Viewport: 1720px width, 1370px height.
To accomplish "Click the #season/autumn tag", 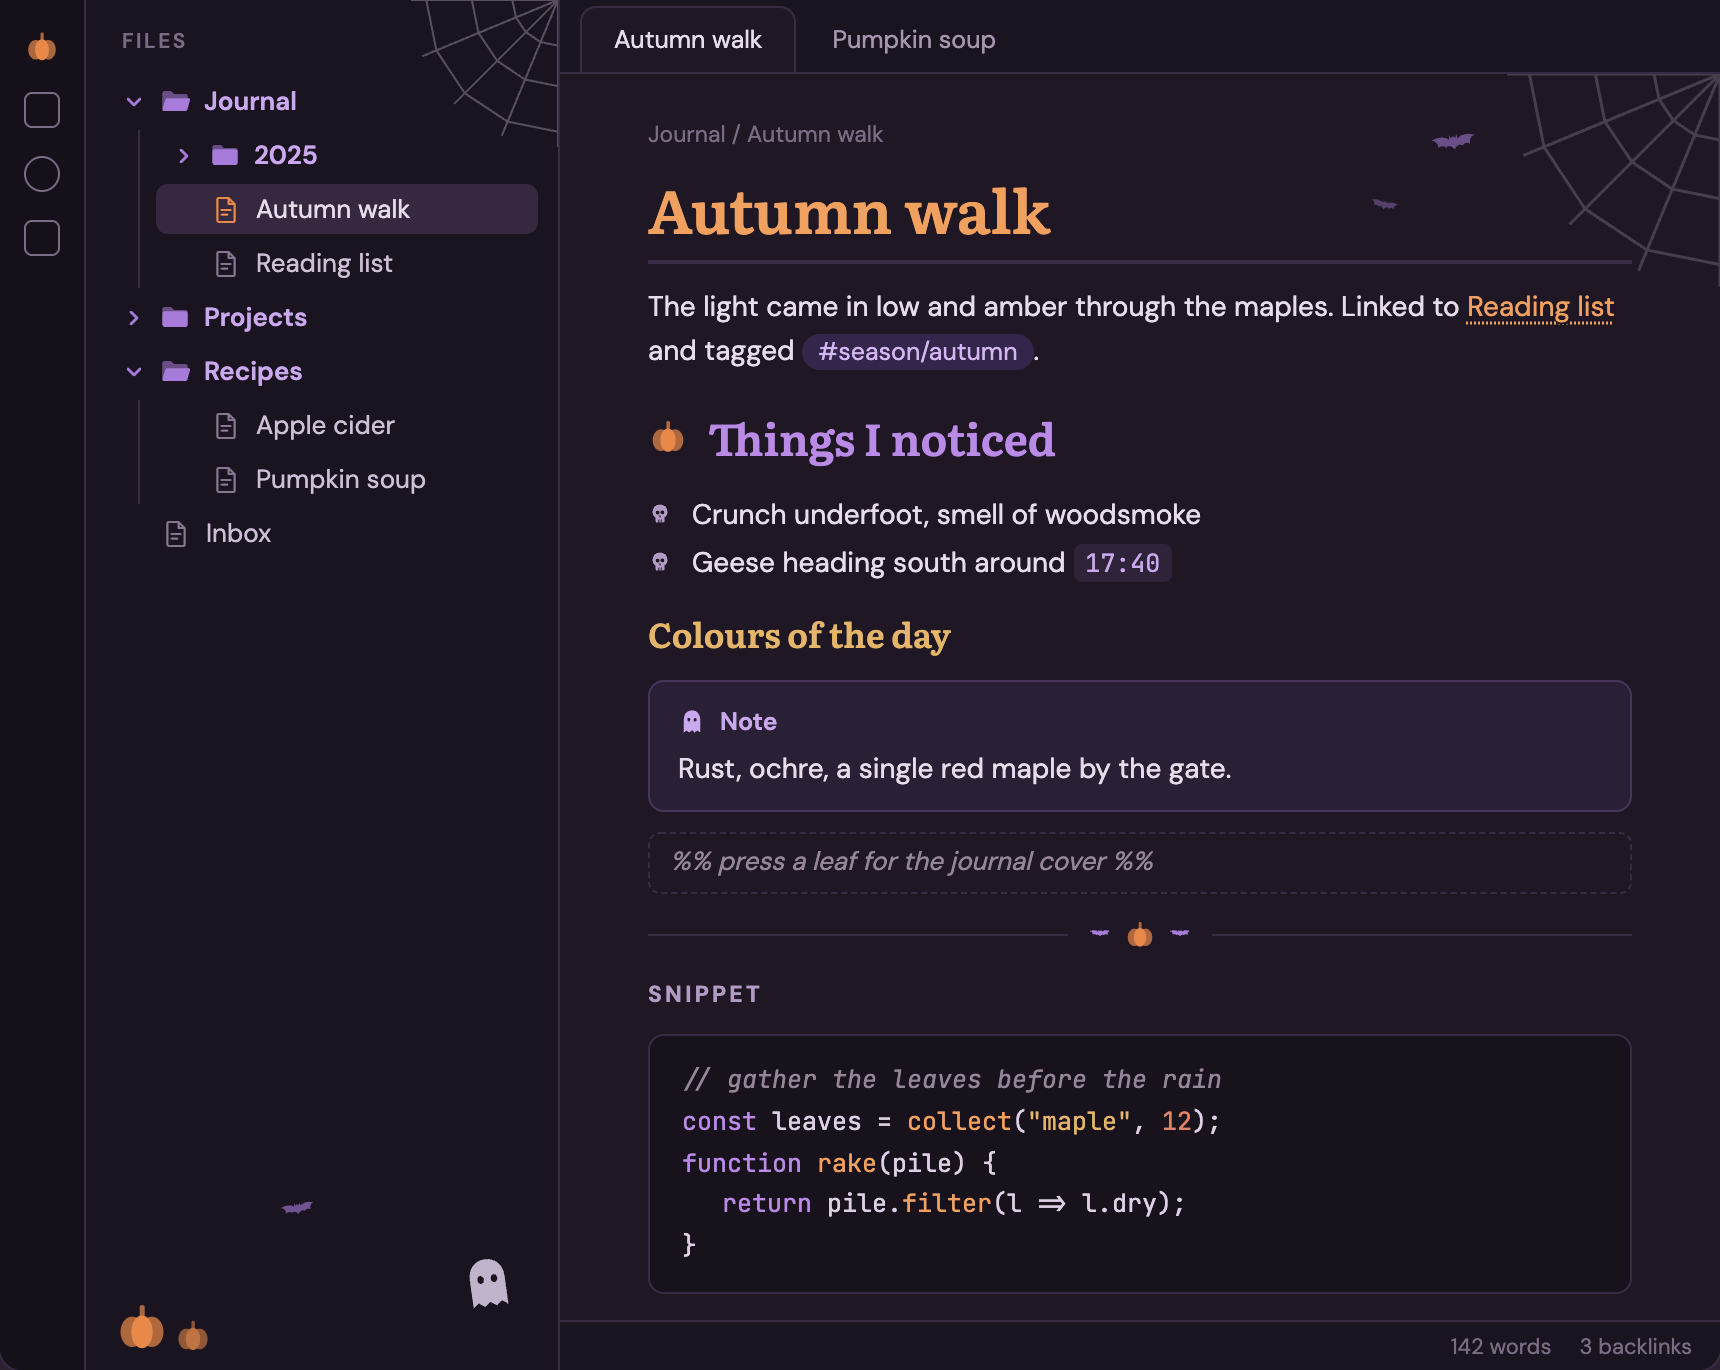I will (x=917, y=351).
